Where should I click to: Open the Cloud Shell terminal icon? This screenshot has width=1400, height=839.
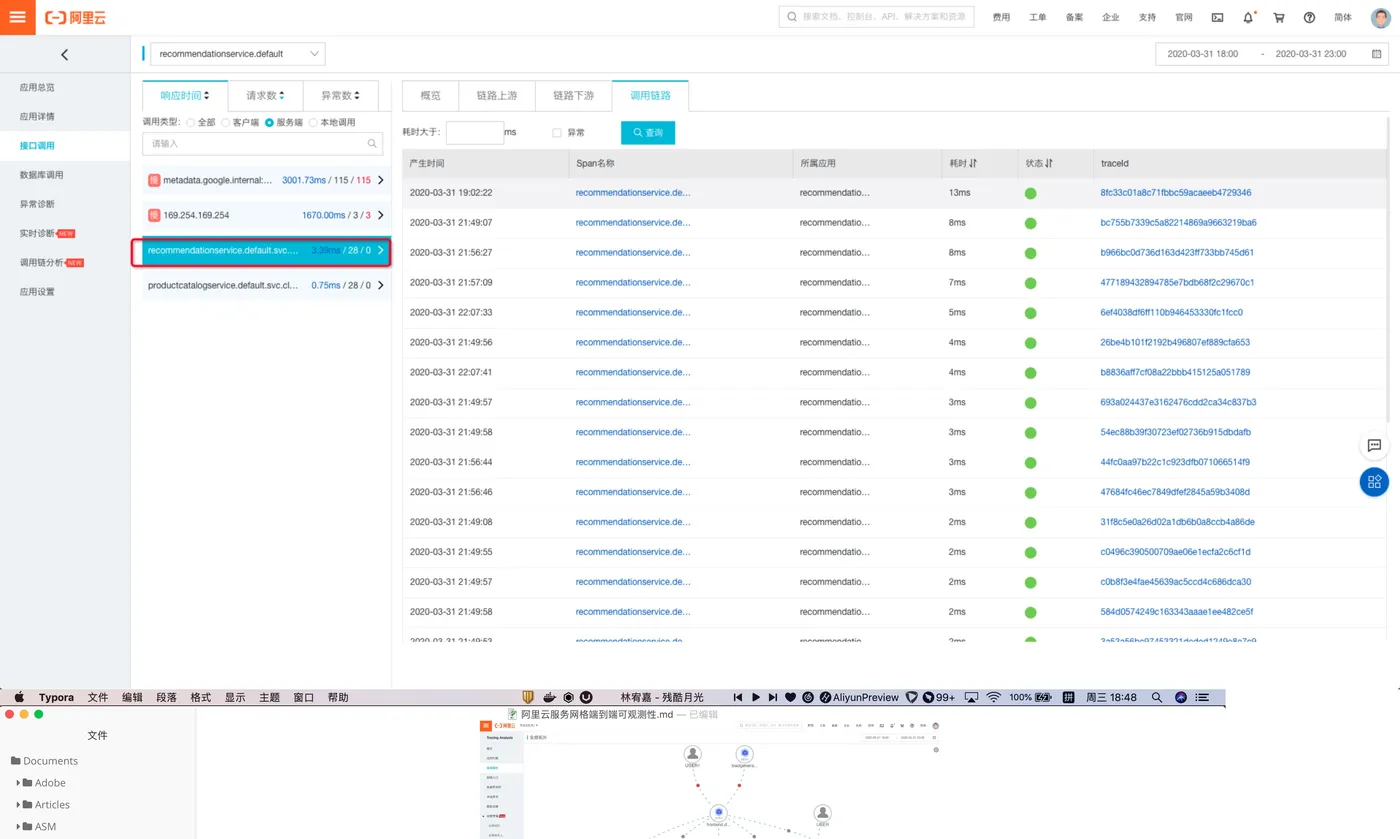(1217, 17)
